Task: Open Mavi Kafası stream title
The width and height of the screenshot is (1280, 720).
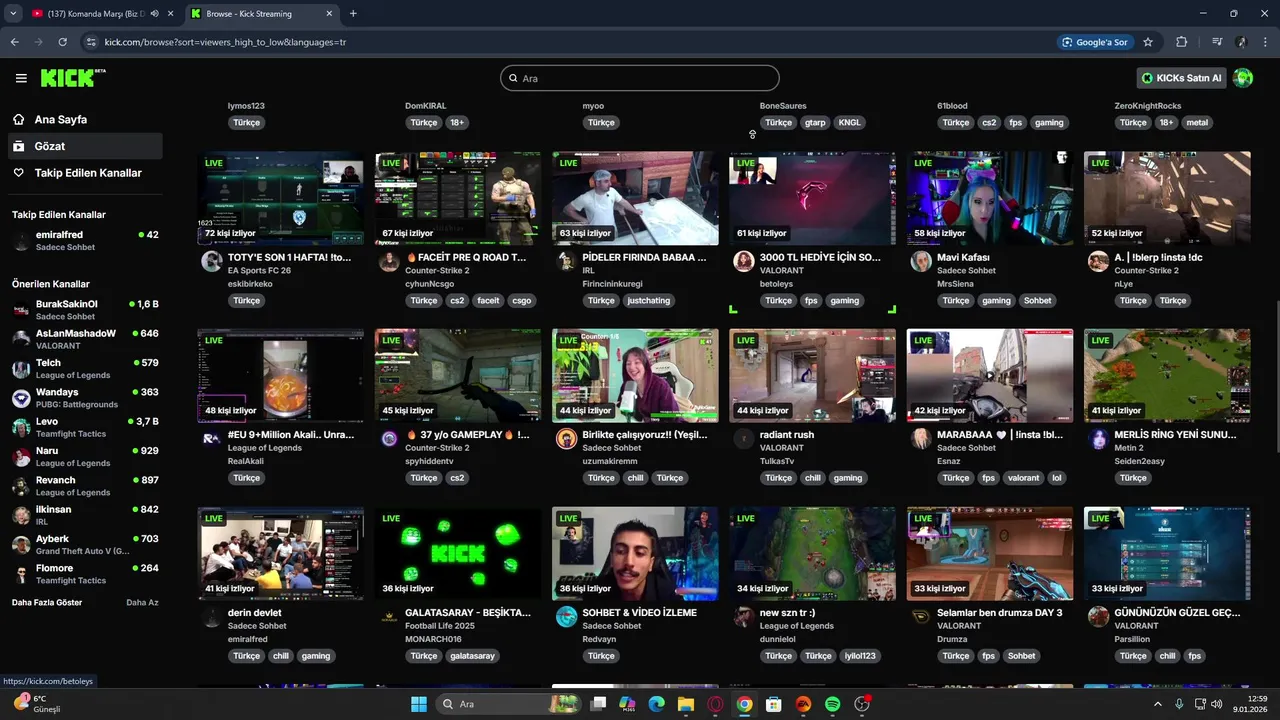Action: click(x=963, y=257)
